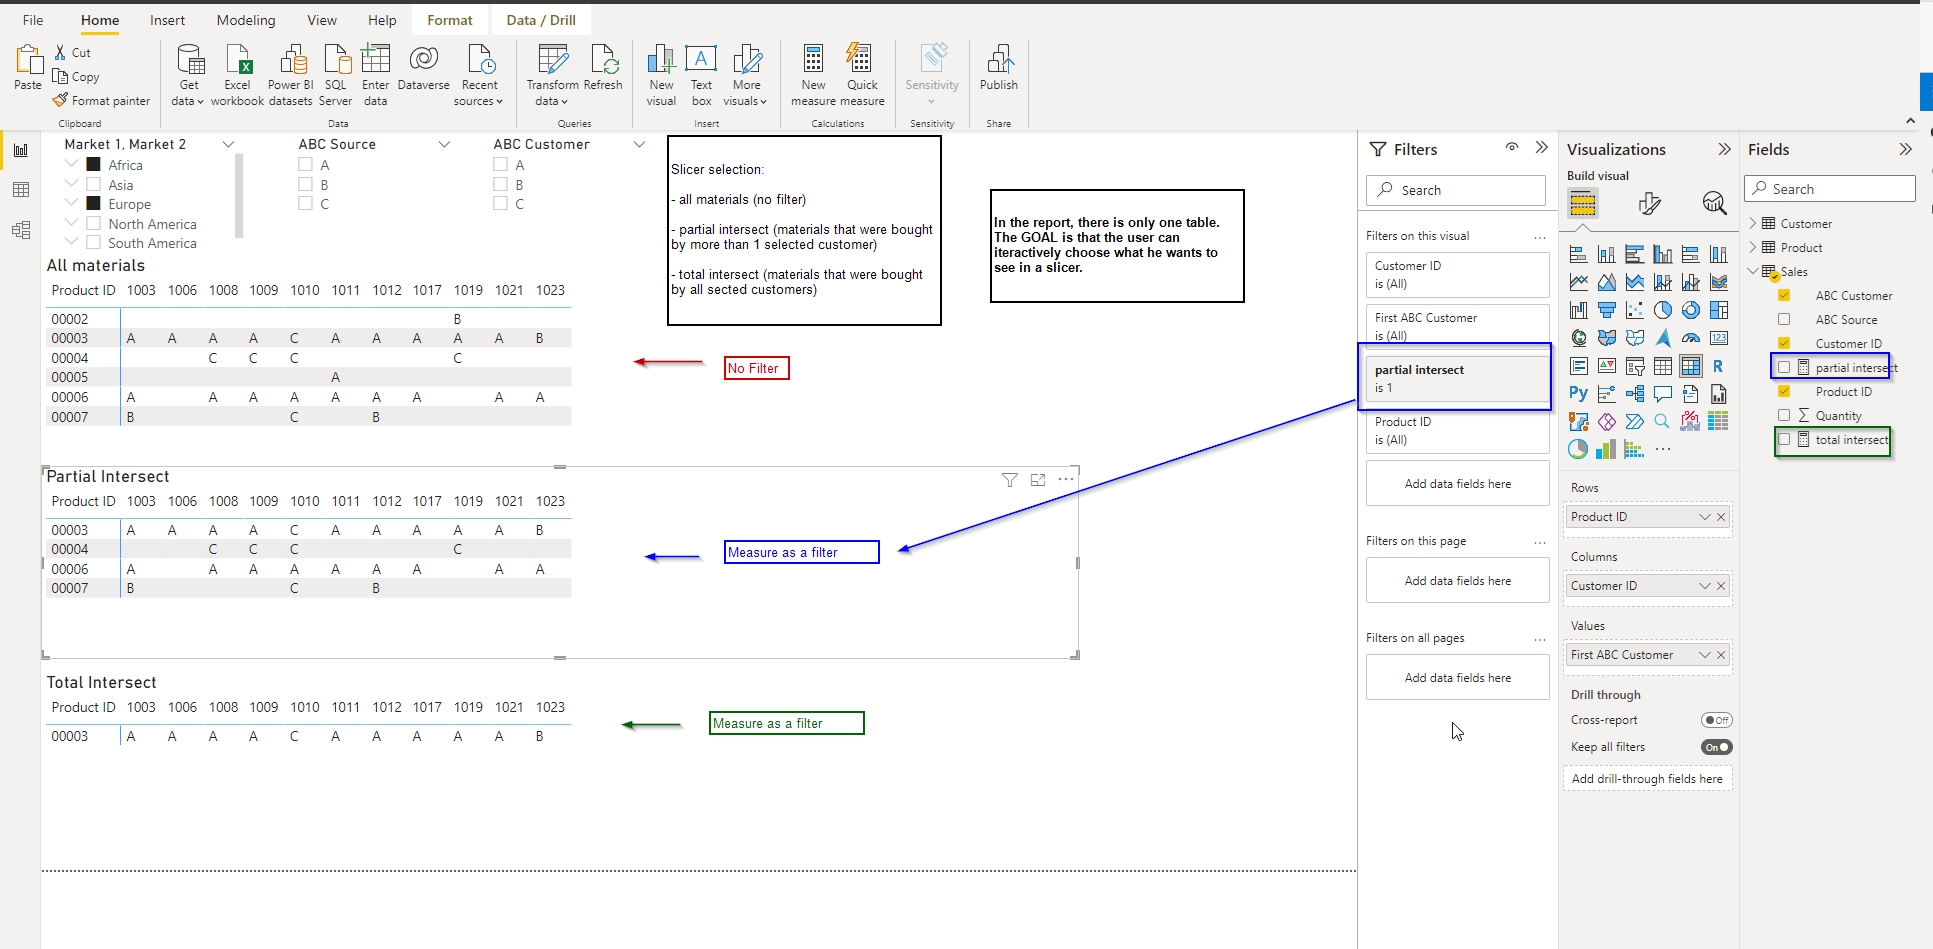Check option B in ABC Customer slicer
1933x949 pixels.
click(501, 184)
